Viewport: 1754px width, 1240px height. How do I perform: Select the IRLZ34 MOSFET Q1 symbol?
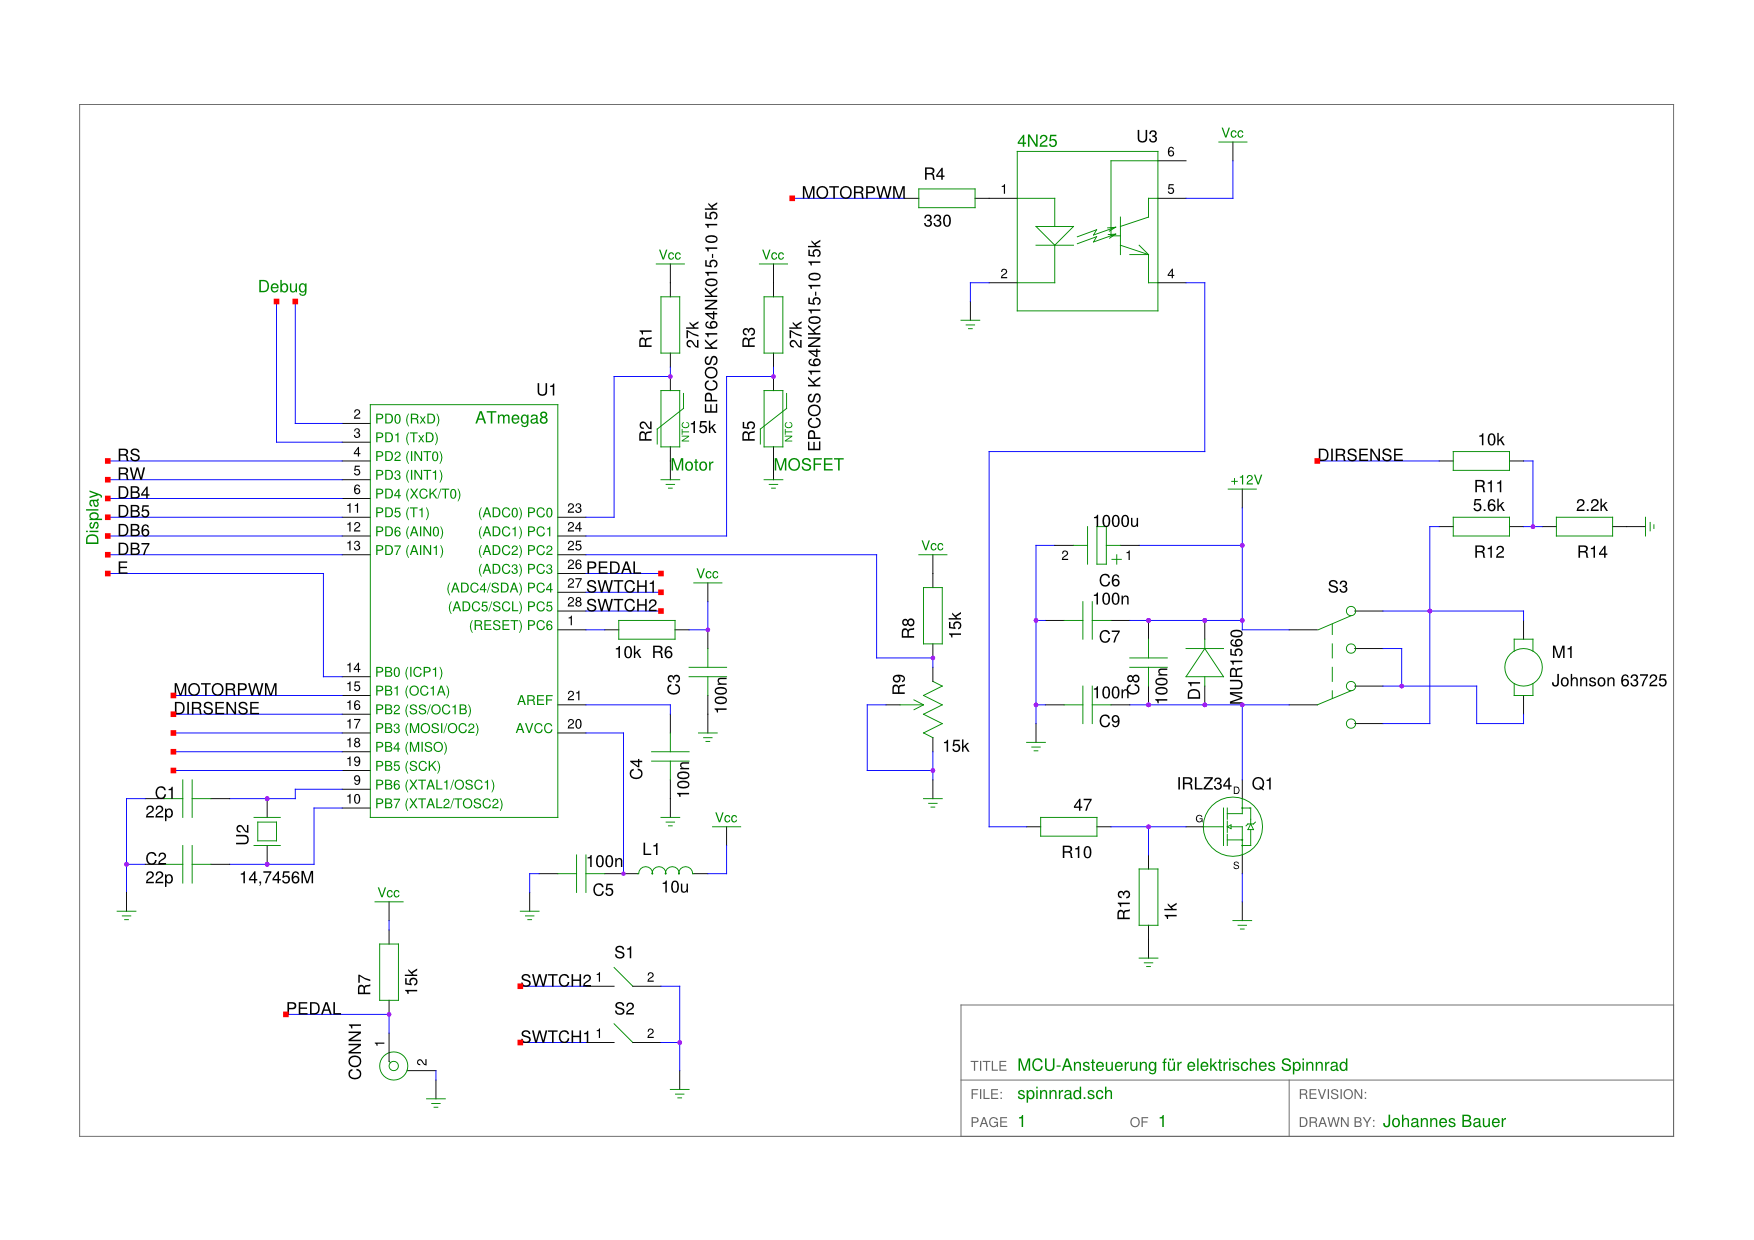tap(1234, 826)
